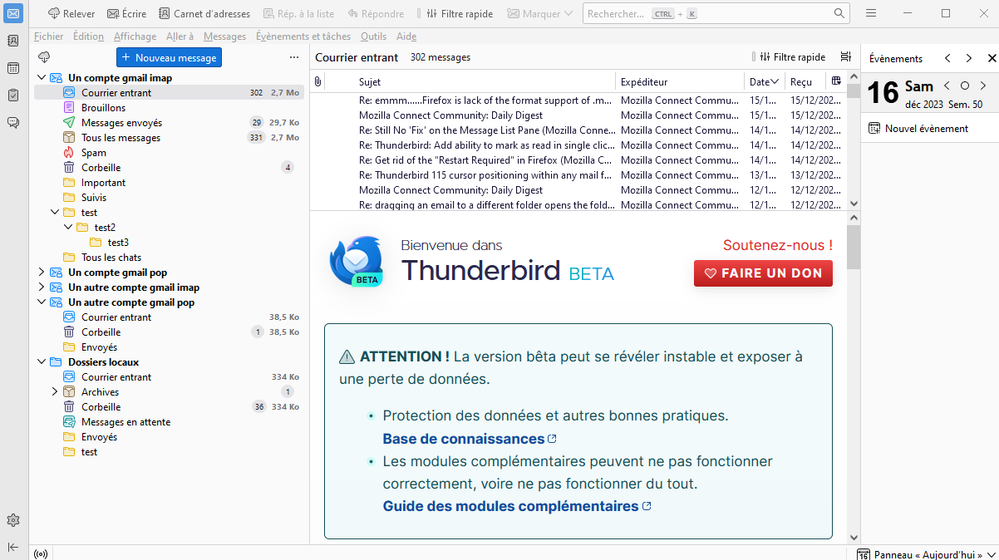Open the Aide menu
The width and height of the screenshot is (999, 560).
click(x=406, y=36)
